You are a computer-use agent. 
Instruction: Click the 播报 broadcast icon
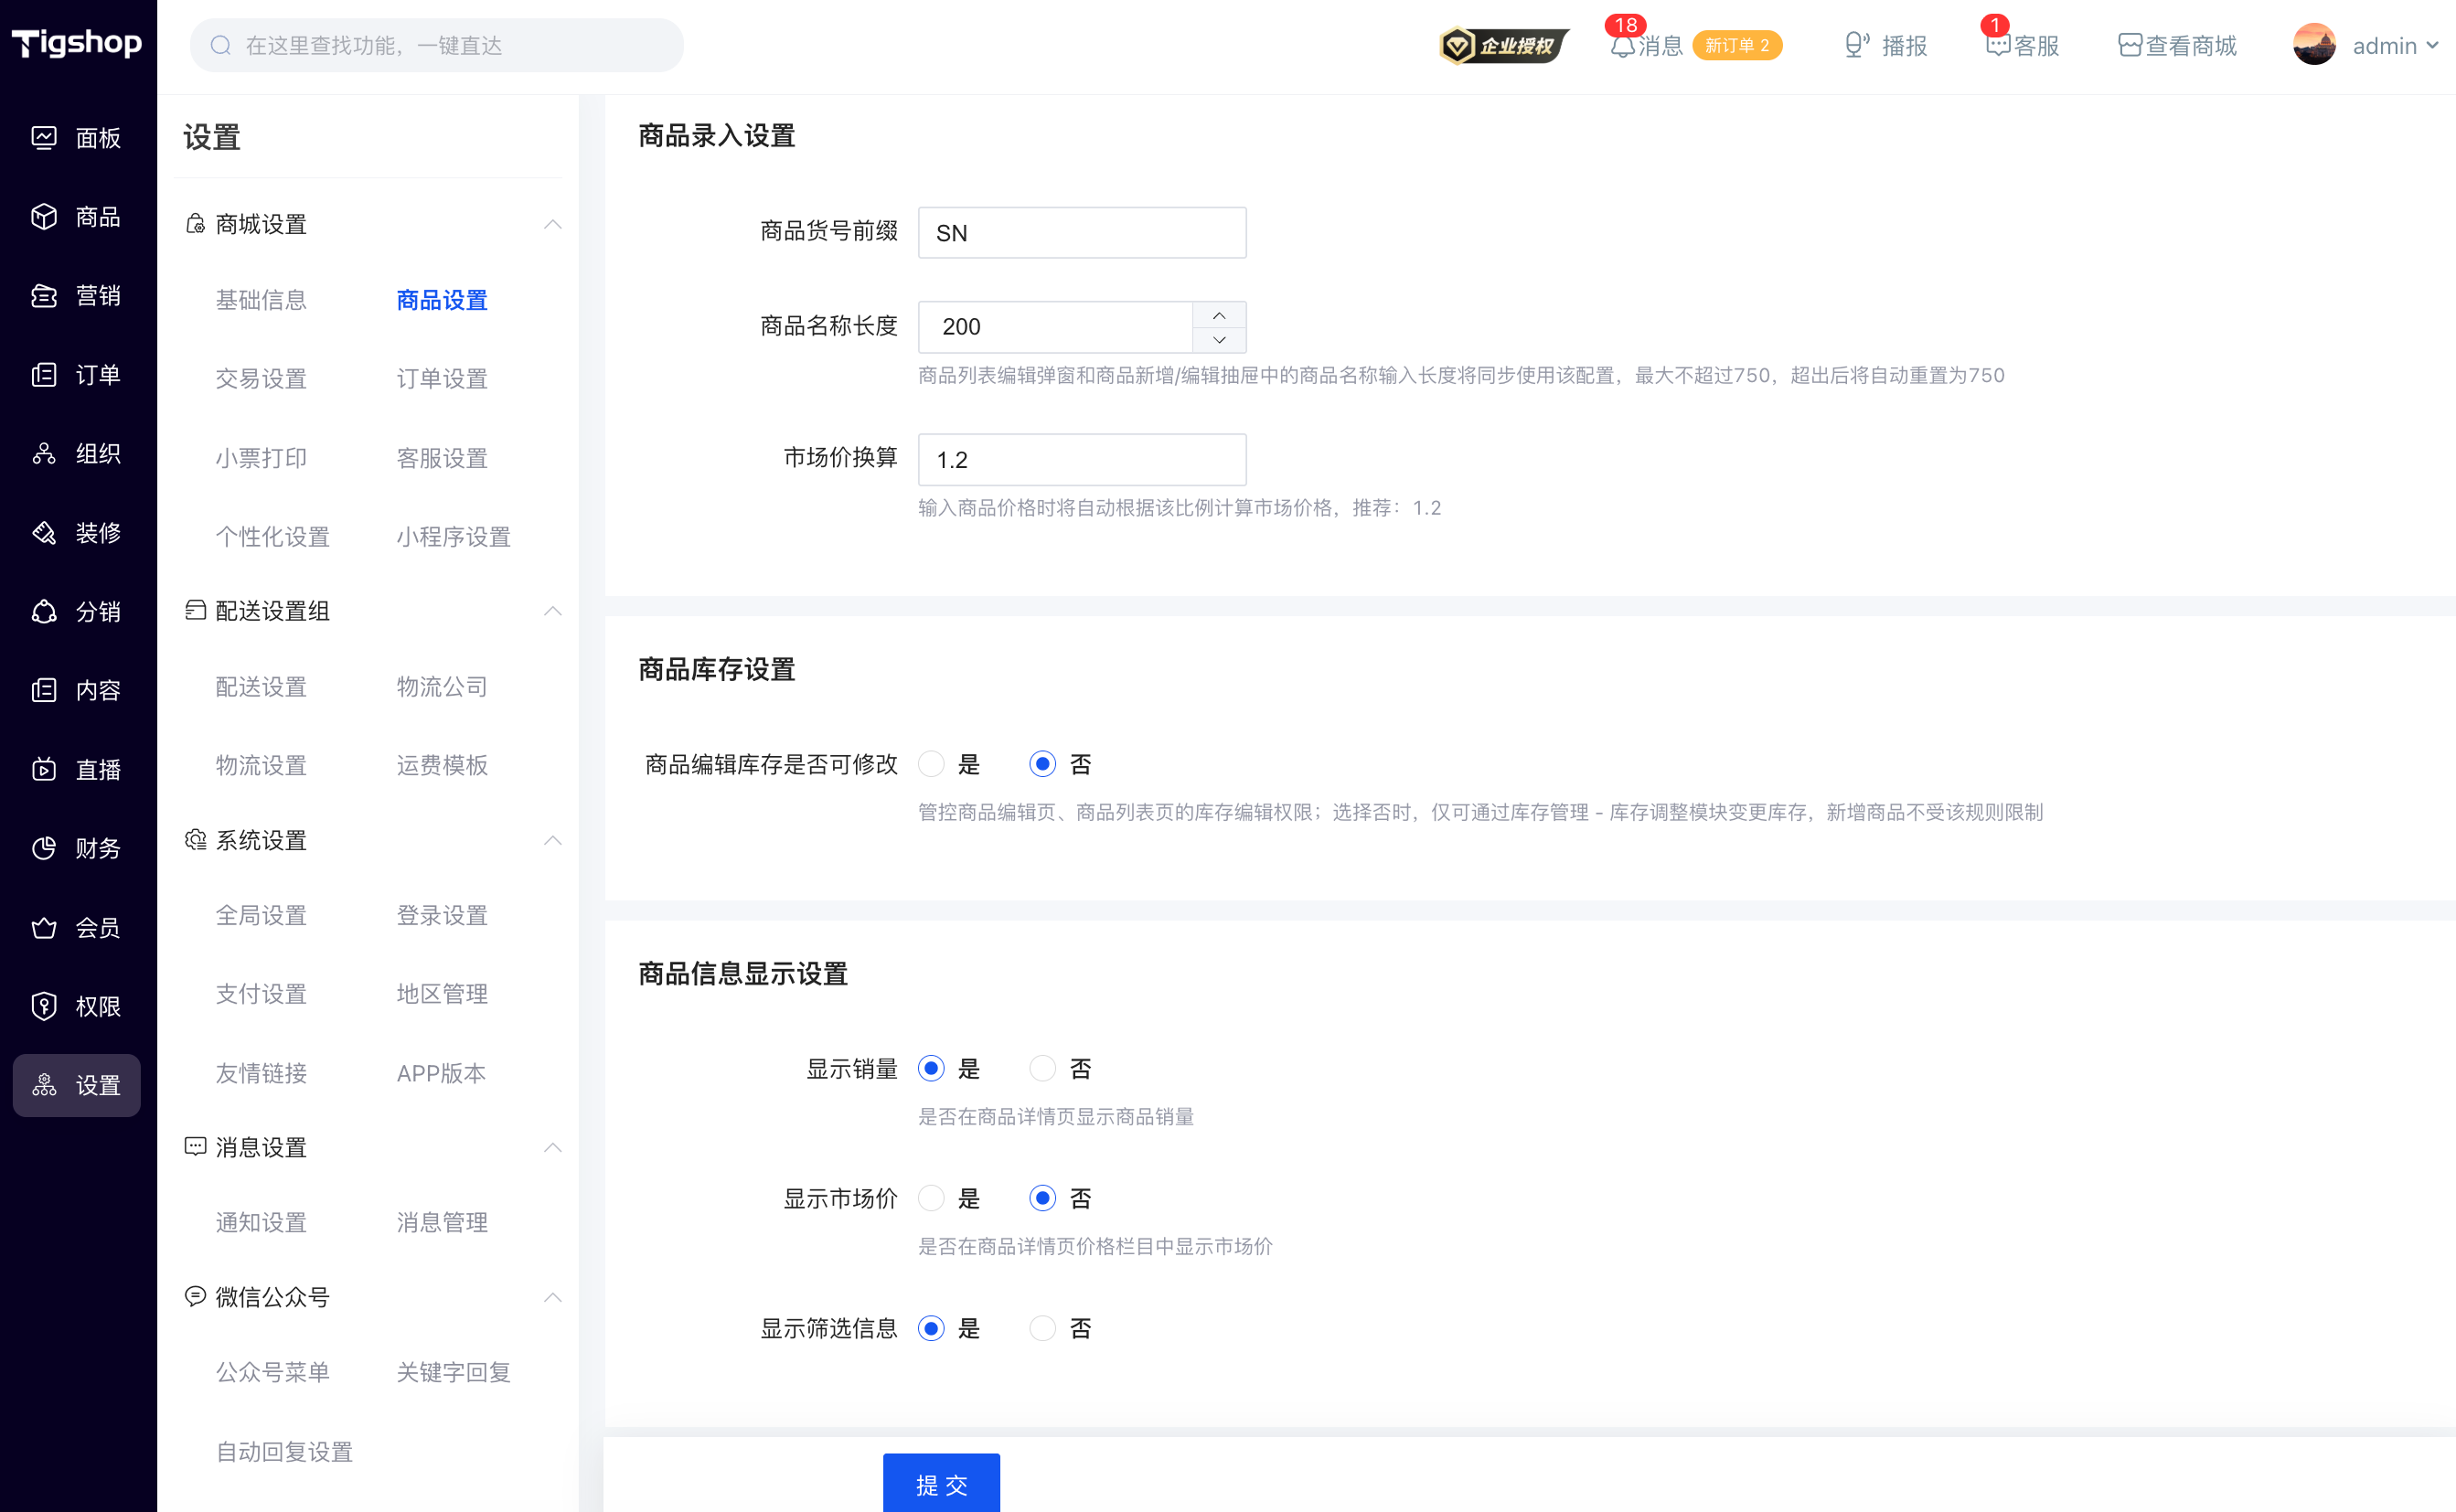tap(1856, 45)
